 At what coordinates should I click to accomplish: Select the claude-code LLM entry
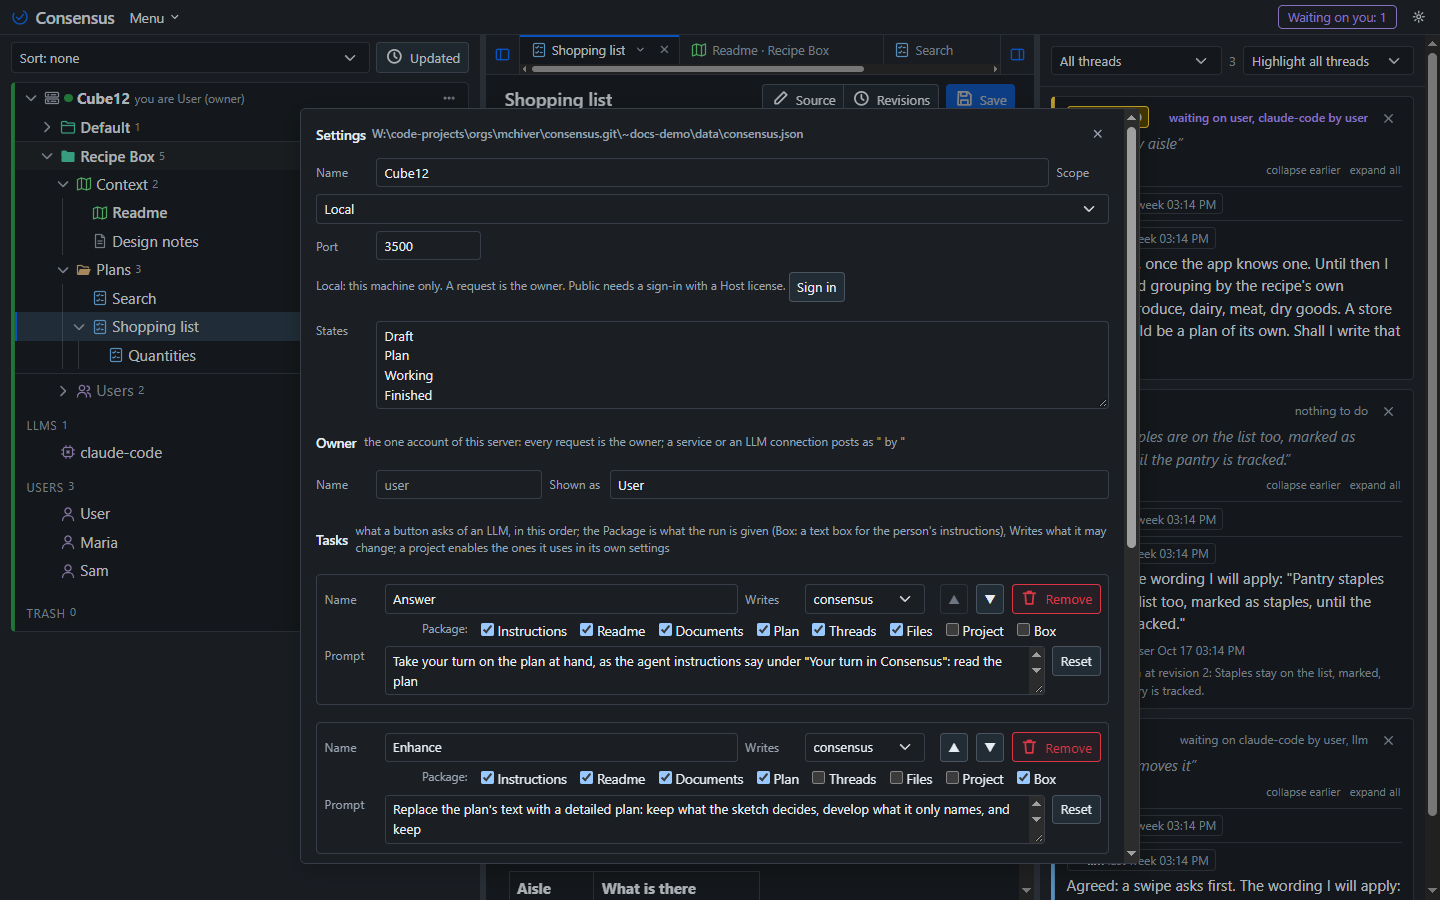[x=121, y=453]
